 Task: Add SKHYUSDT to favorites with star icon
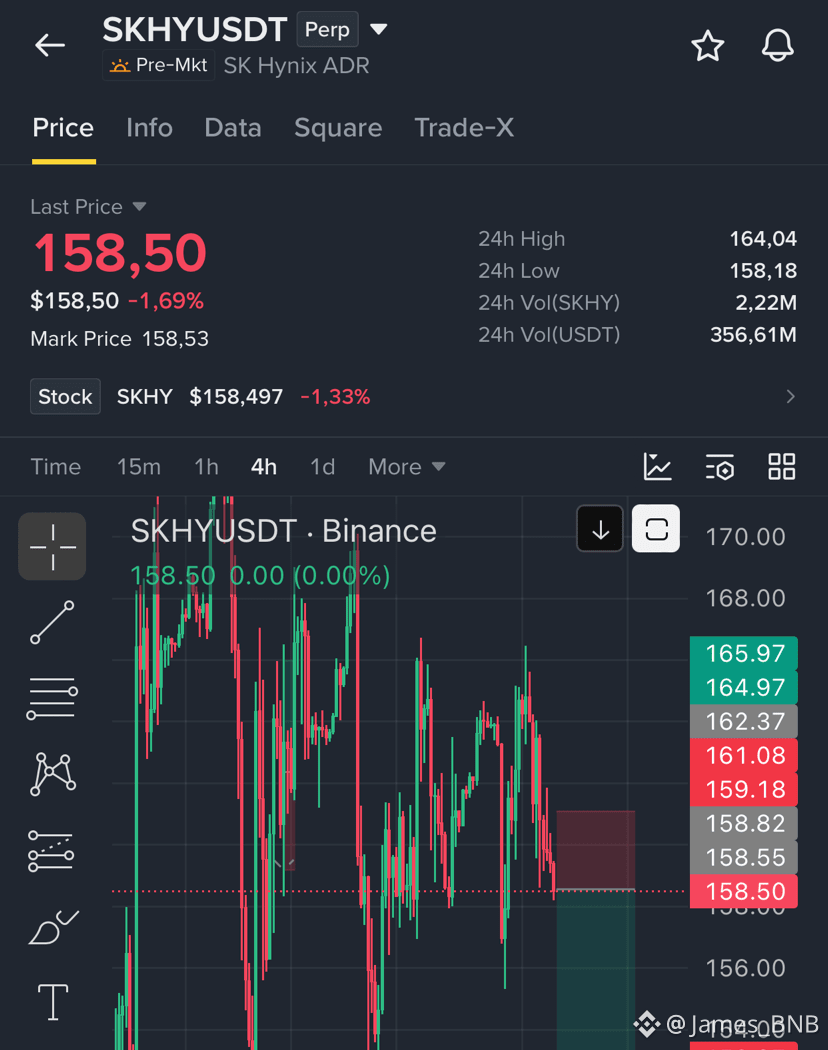coord(707,46)
